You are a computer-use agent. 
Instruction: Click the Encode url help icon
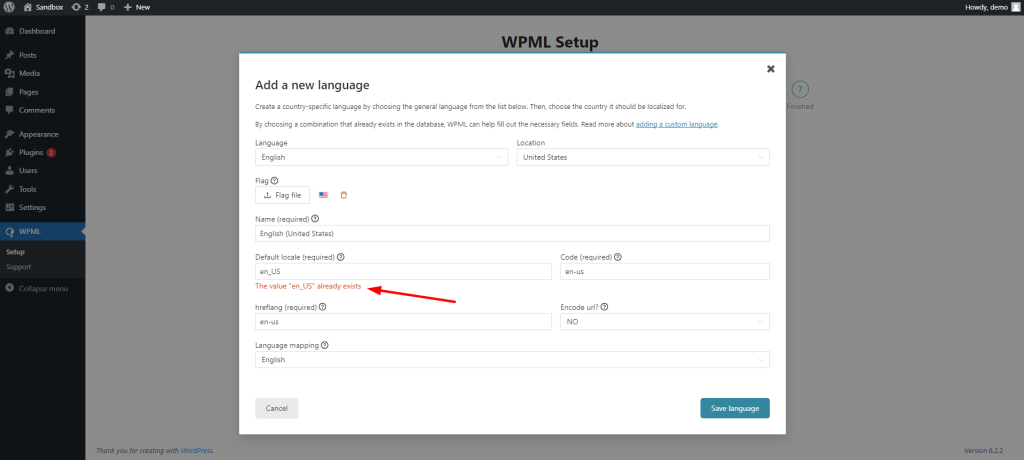pyautogui.click(x=604, y=306)
